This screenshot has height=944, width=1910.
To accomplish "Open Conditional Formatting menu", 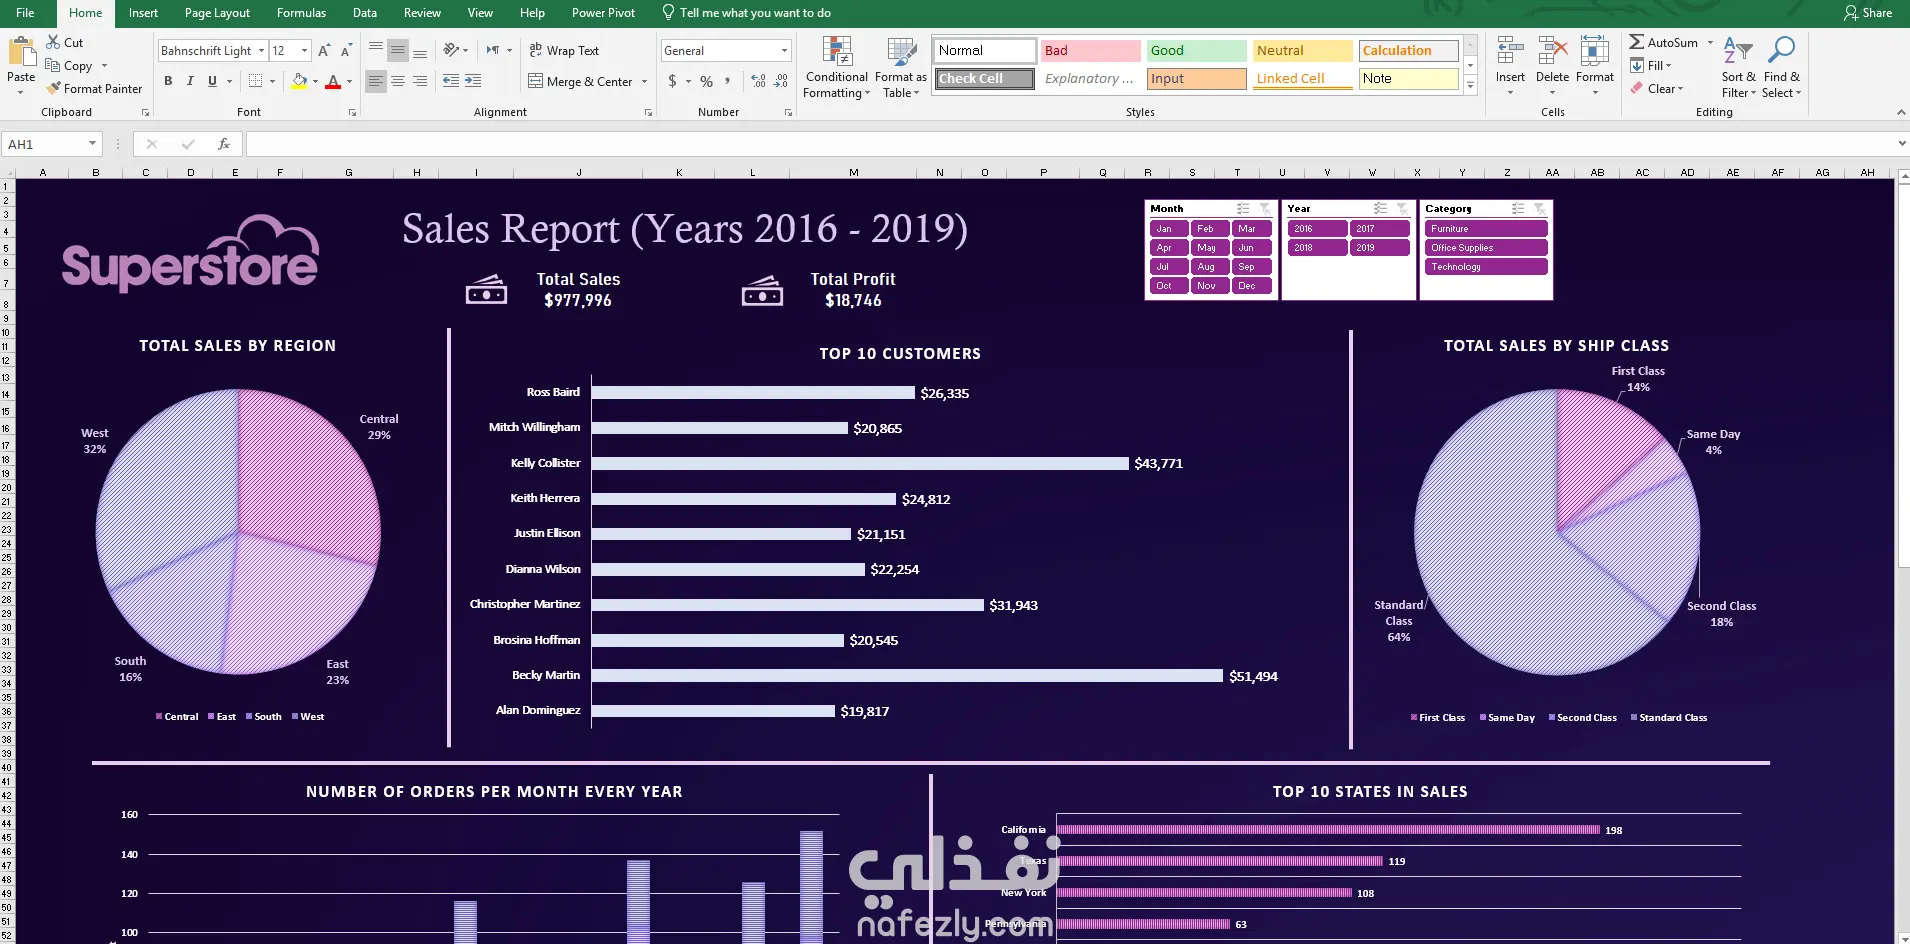I will [x=837, y=68].
